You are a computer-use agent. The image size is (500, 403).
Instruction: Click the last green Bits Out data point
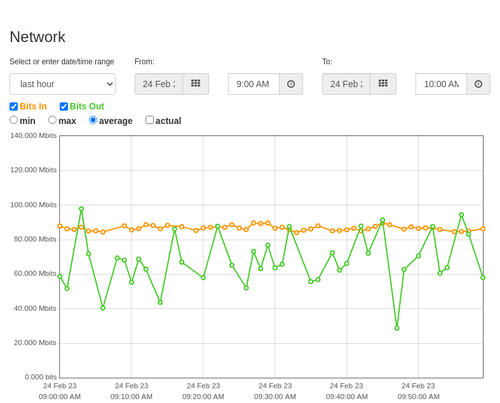coord(483,277)
